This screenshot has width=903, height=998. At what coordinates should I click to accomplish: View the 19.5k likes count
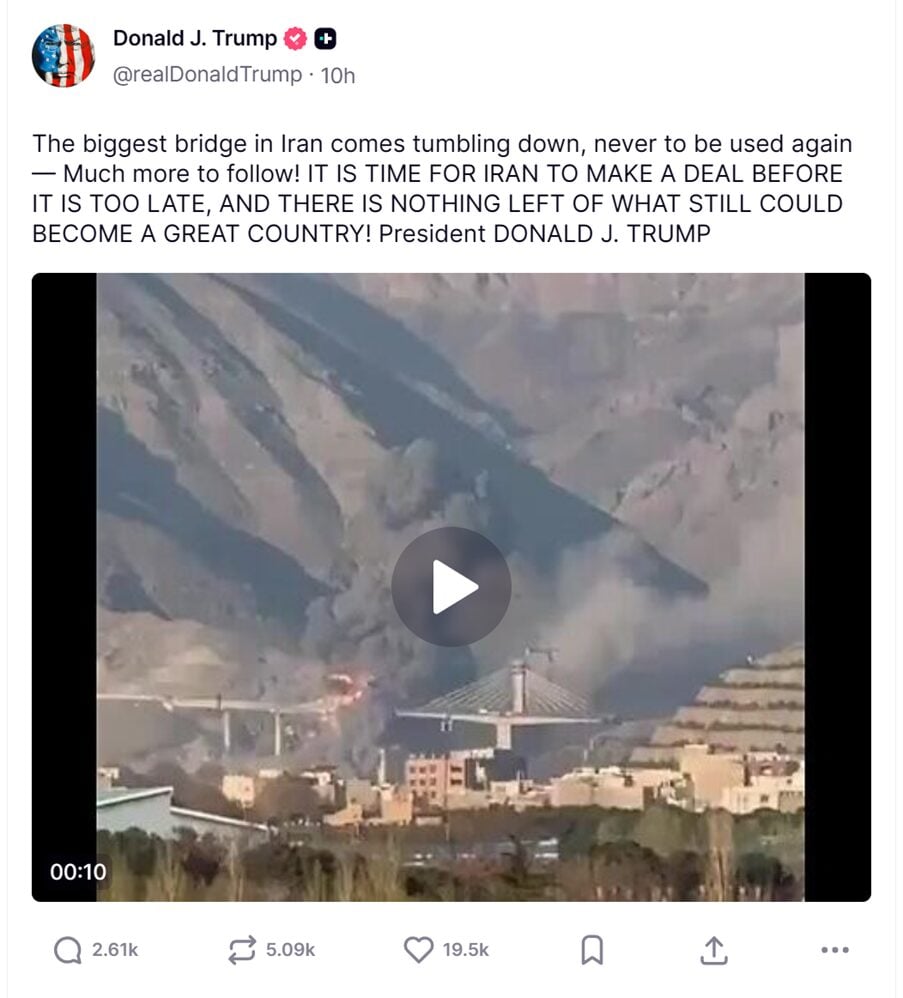point(466,950)
